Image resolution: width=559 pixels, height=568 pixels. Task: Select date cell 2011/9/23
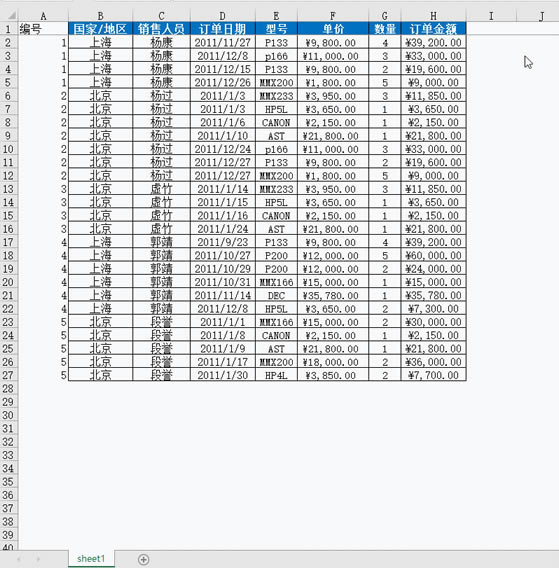pyautogui.click(x=222, y=242)
